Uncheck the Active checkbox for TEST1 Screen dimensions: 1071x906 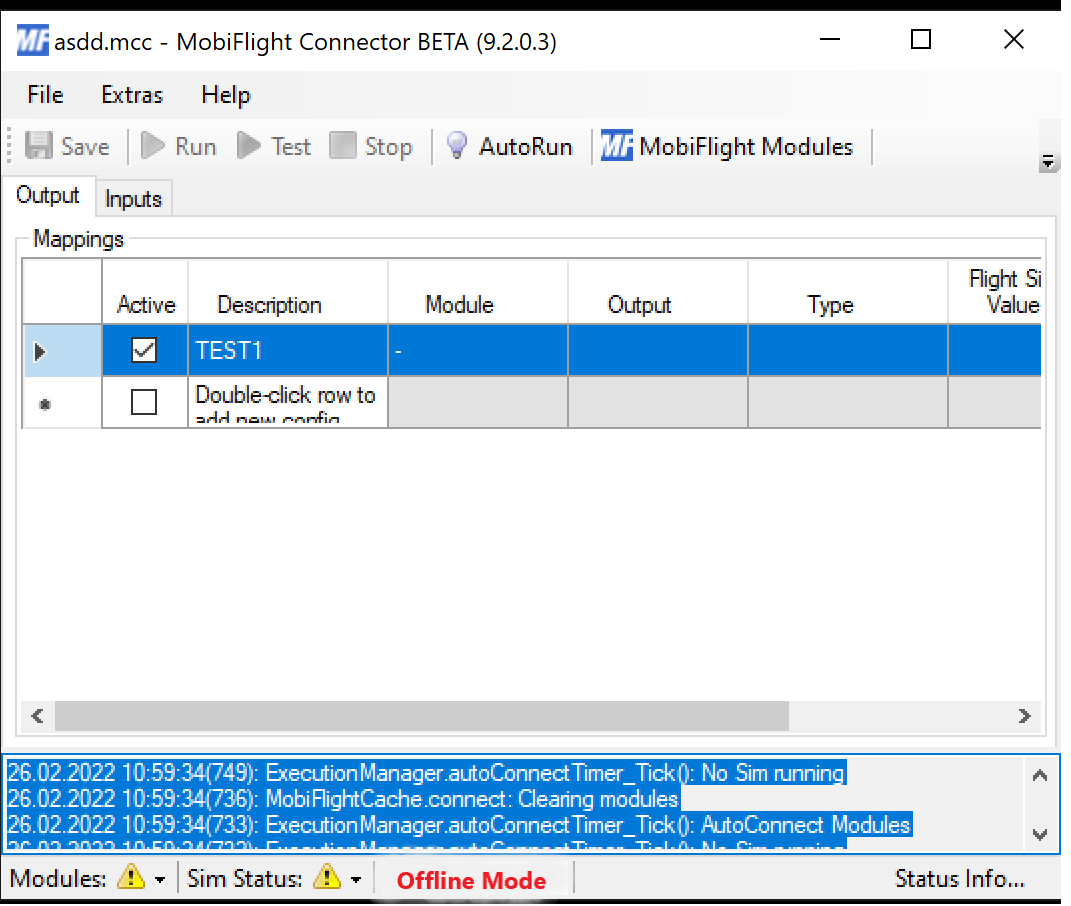144,350
